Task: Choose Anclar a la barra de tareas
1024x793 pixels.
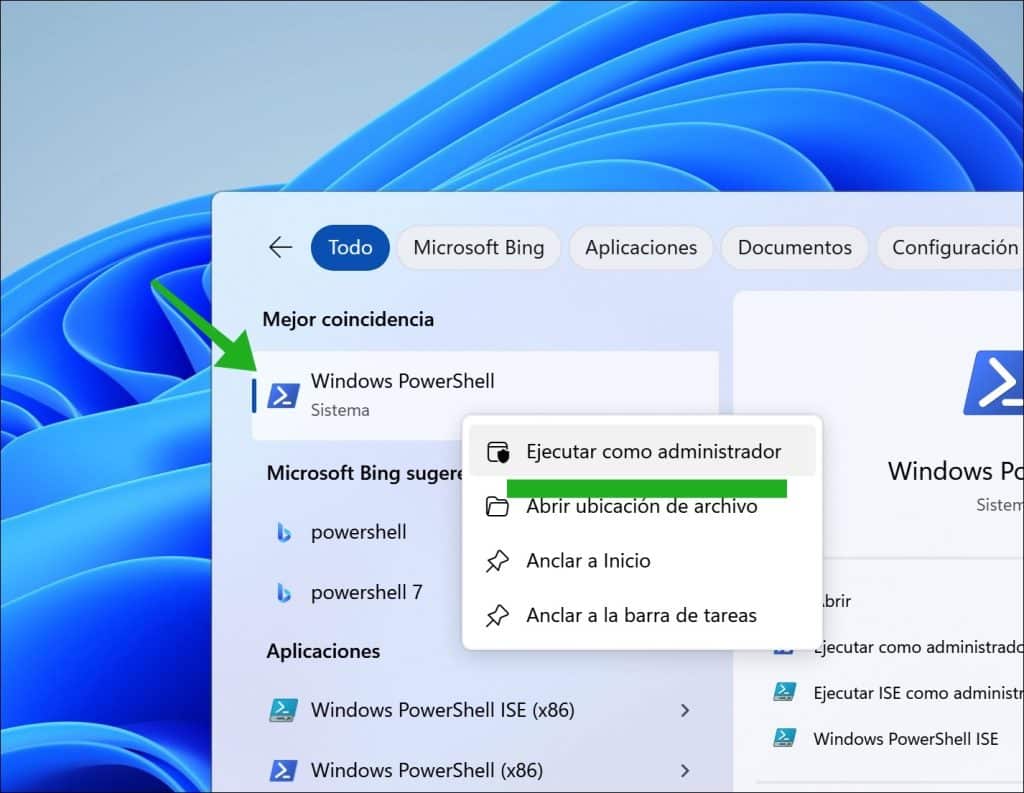Action: tap(641, 615)
